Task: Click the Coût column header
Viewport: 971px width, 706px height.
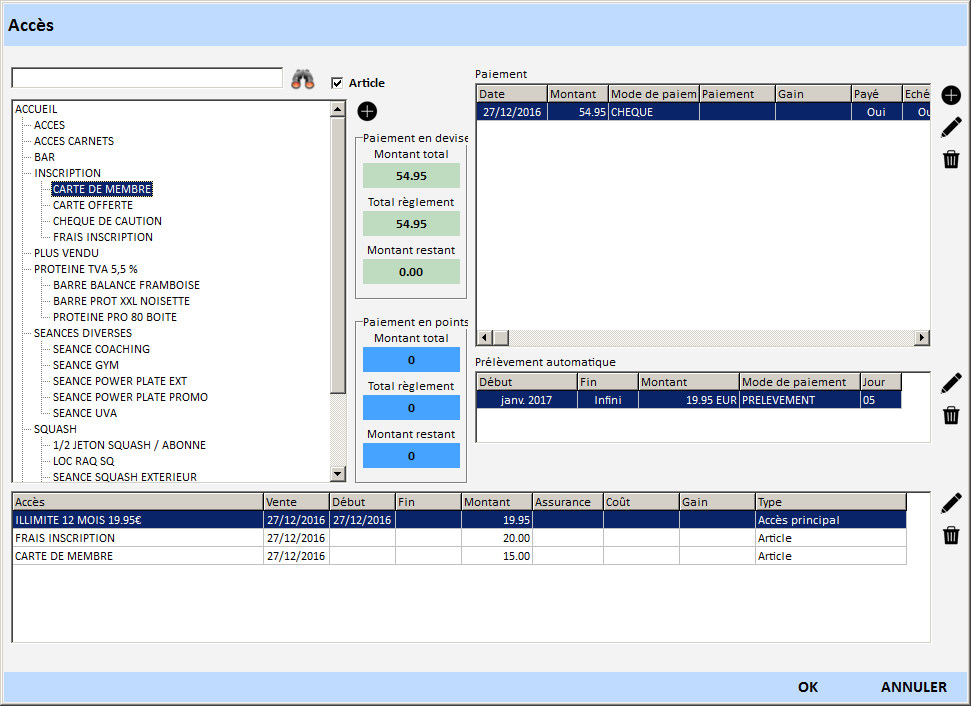Action: coord(641,502)
